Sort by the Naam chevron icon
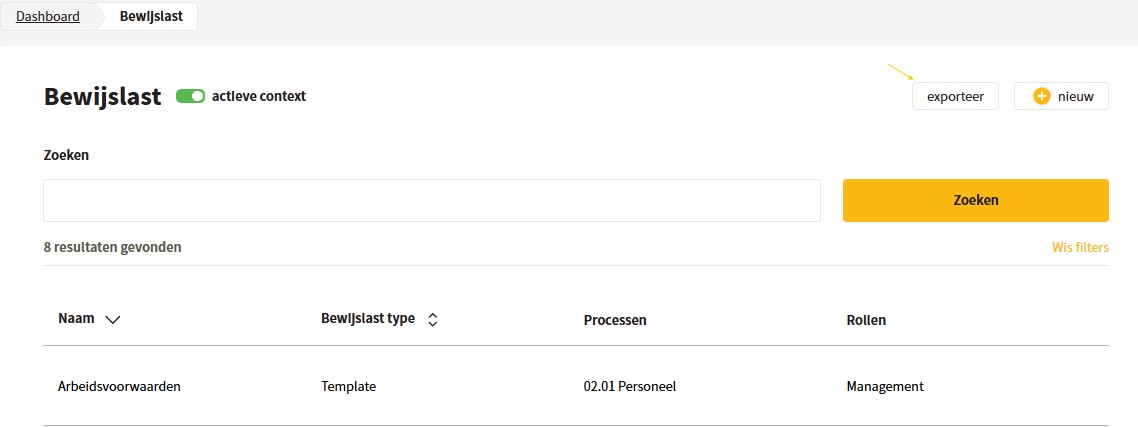The width and height of the screenshot is (1138, 427). click(112, 320)
